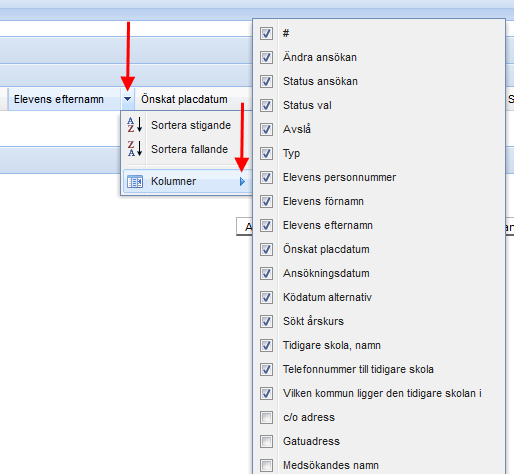Viewport: 514px width, 474px height.
Task: Check the Medsökandes namn checkbox
Action: click(266, 465)
